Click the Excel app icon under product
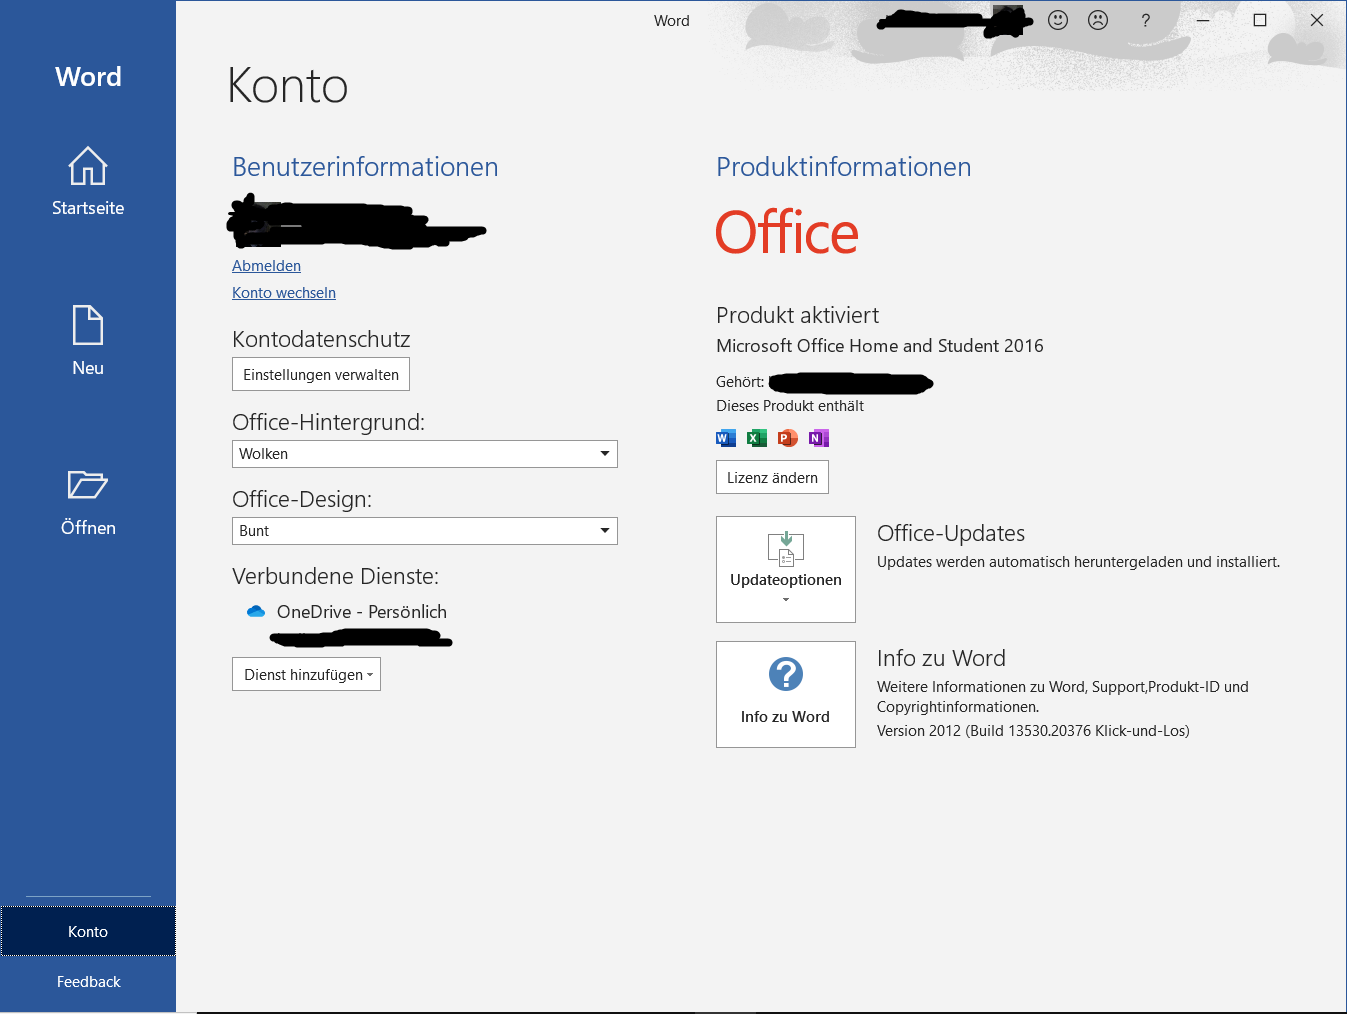1347x1014 pixels. point(757,438)
